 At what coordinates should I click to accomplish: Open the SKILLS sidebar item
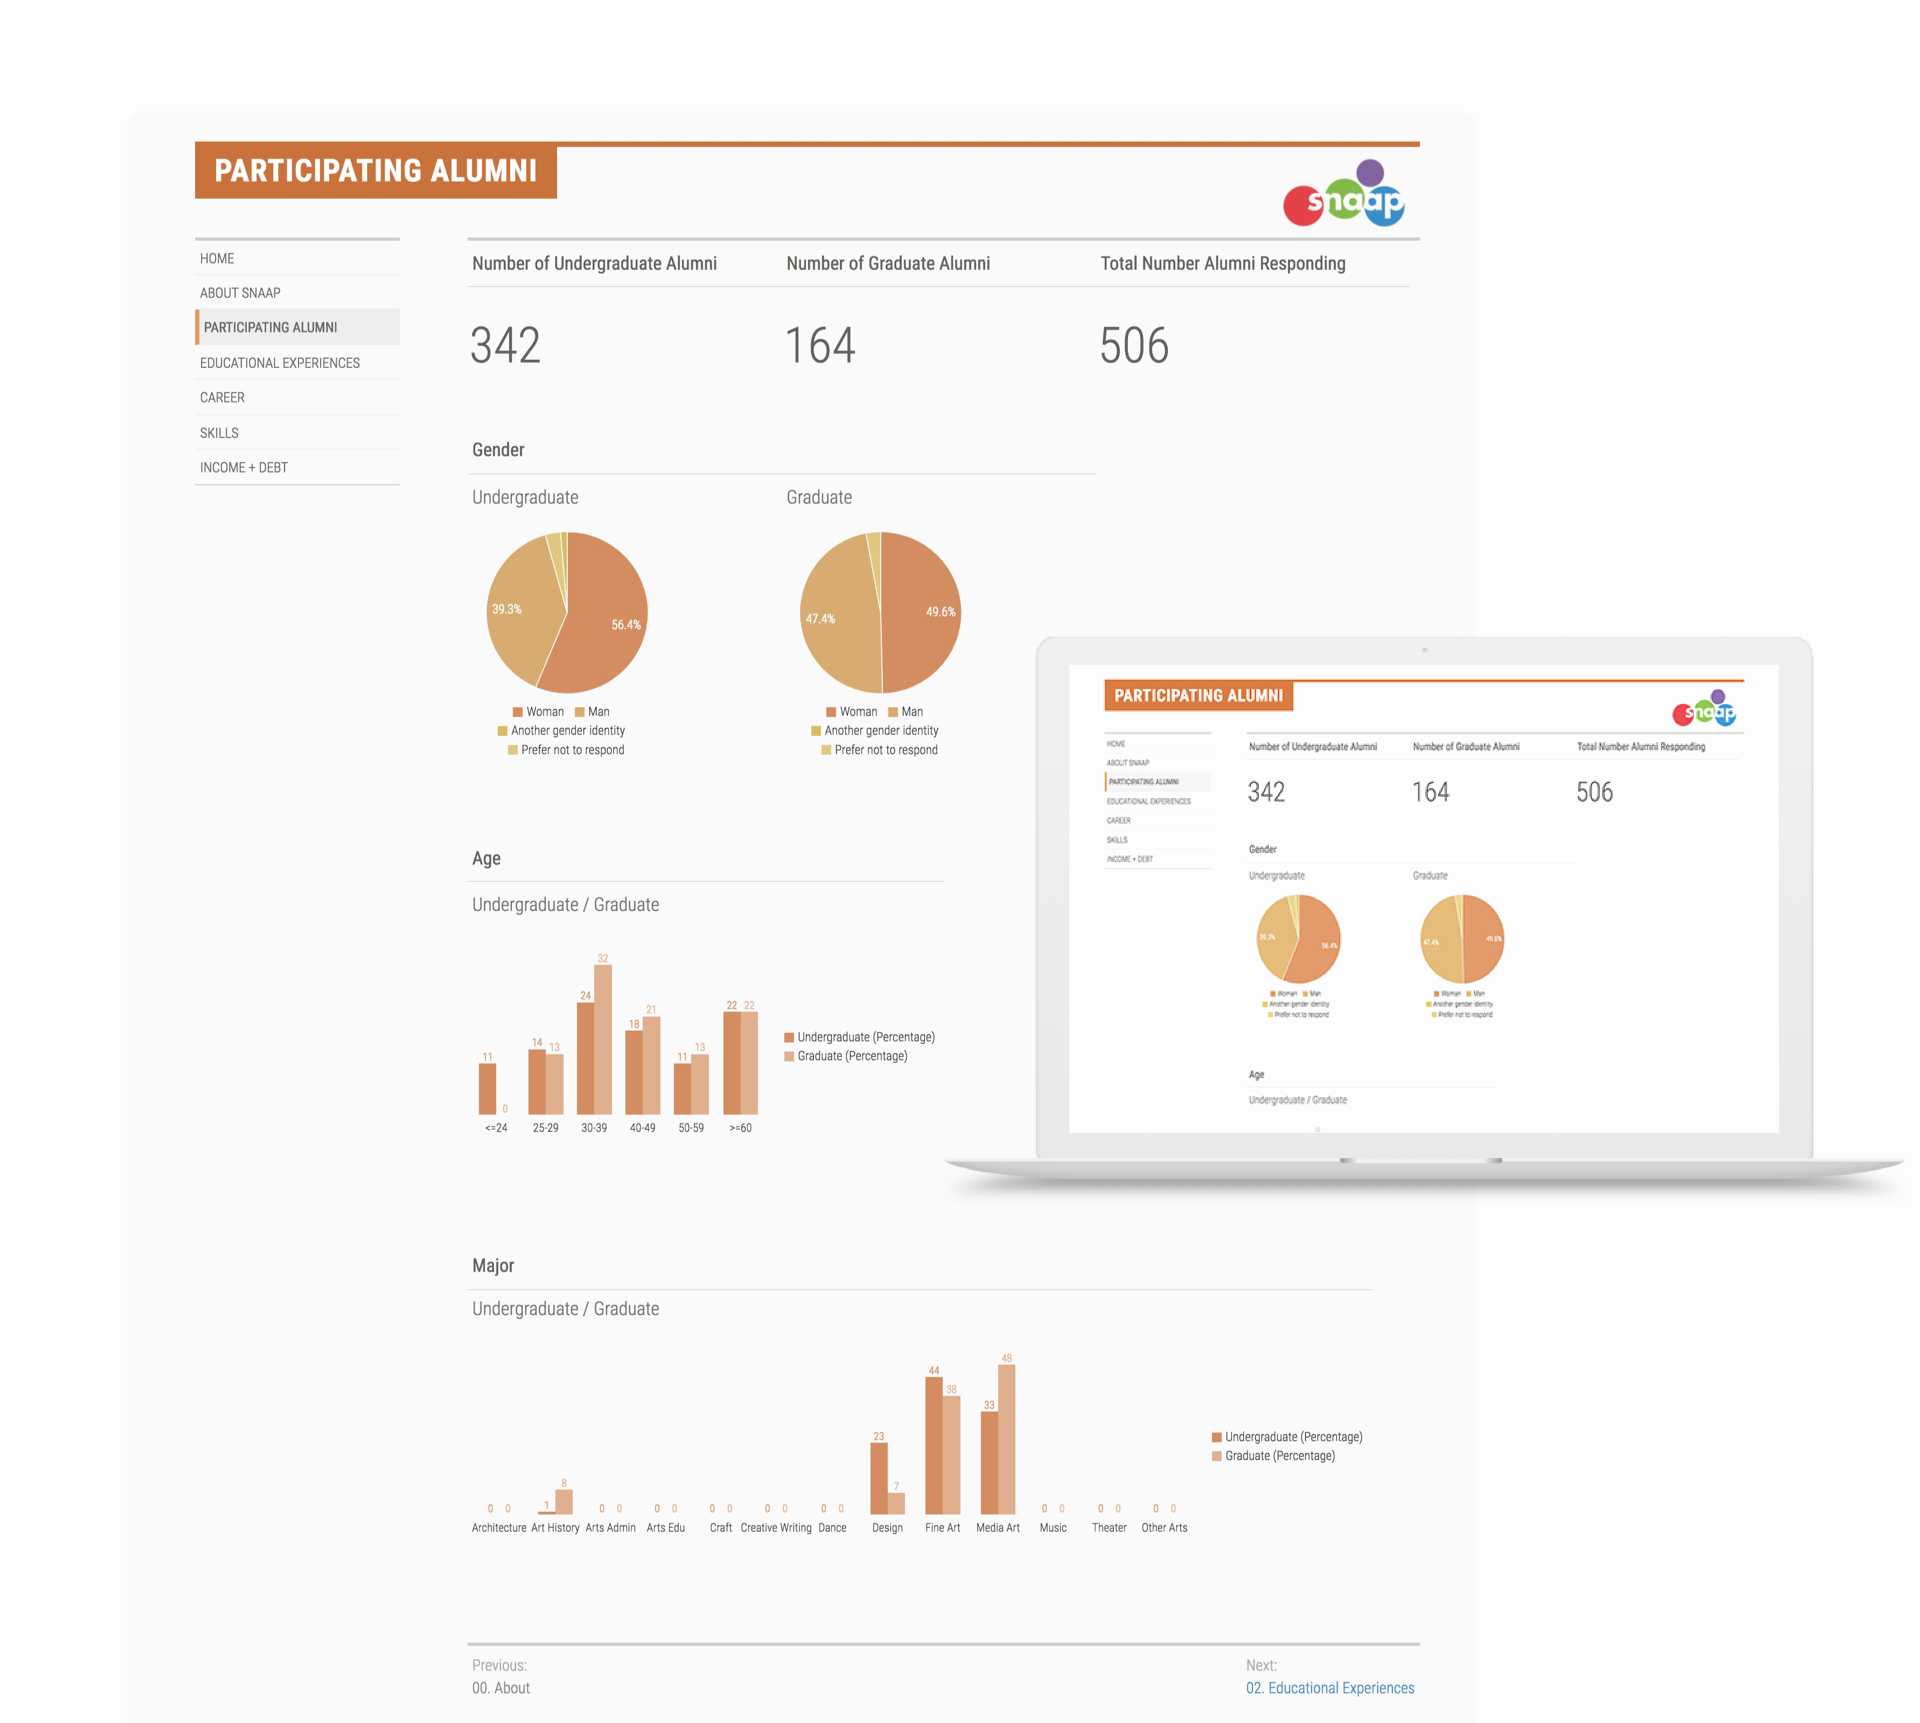point(219,433)
